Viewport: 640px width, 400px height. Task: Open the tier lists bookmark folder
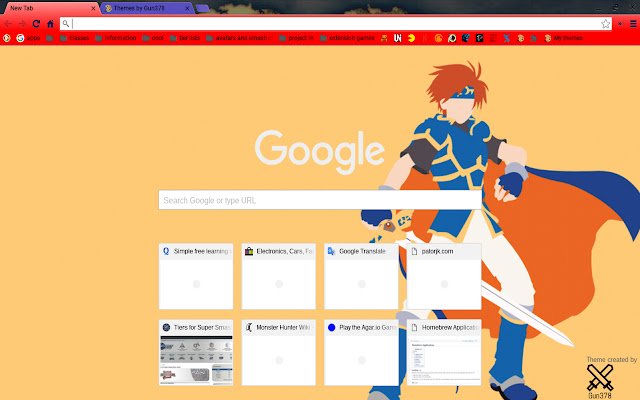point(185,38)
